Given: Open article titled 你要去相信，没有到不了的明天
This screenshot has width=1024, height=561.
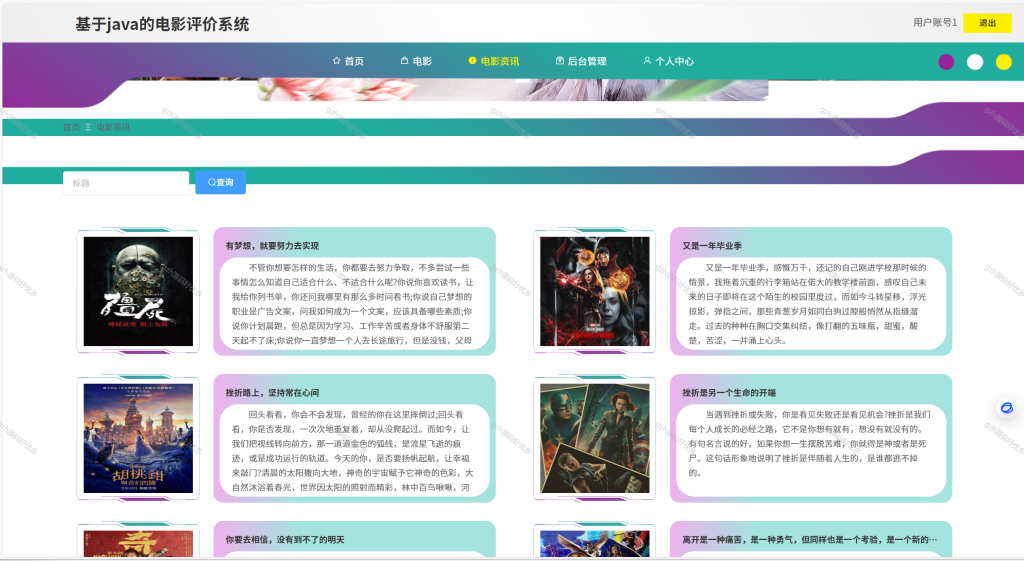Looking at the screenshot, I should click(x=285, y=540).
